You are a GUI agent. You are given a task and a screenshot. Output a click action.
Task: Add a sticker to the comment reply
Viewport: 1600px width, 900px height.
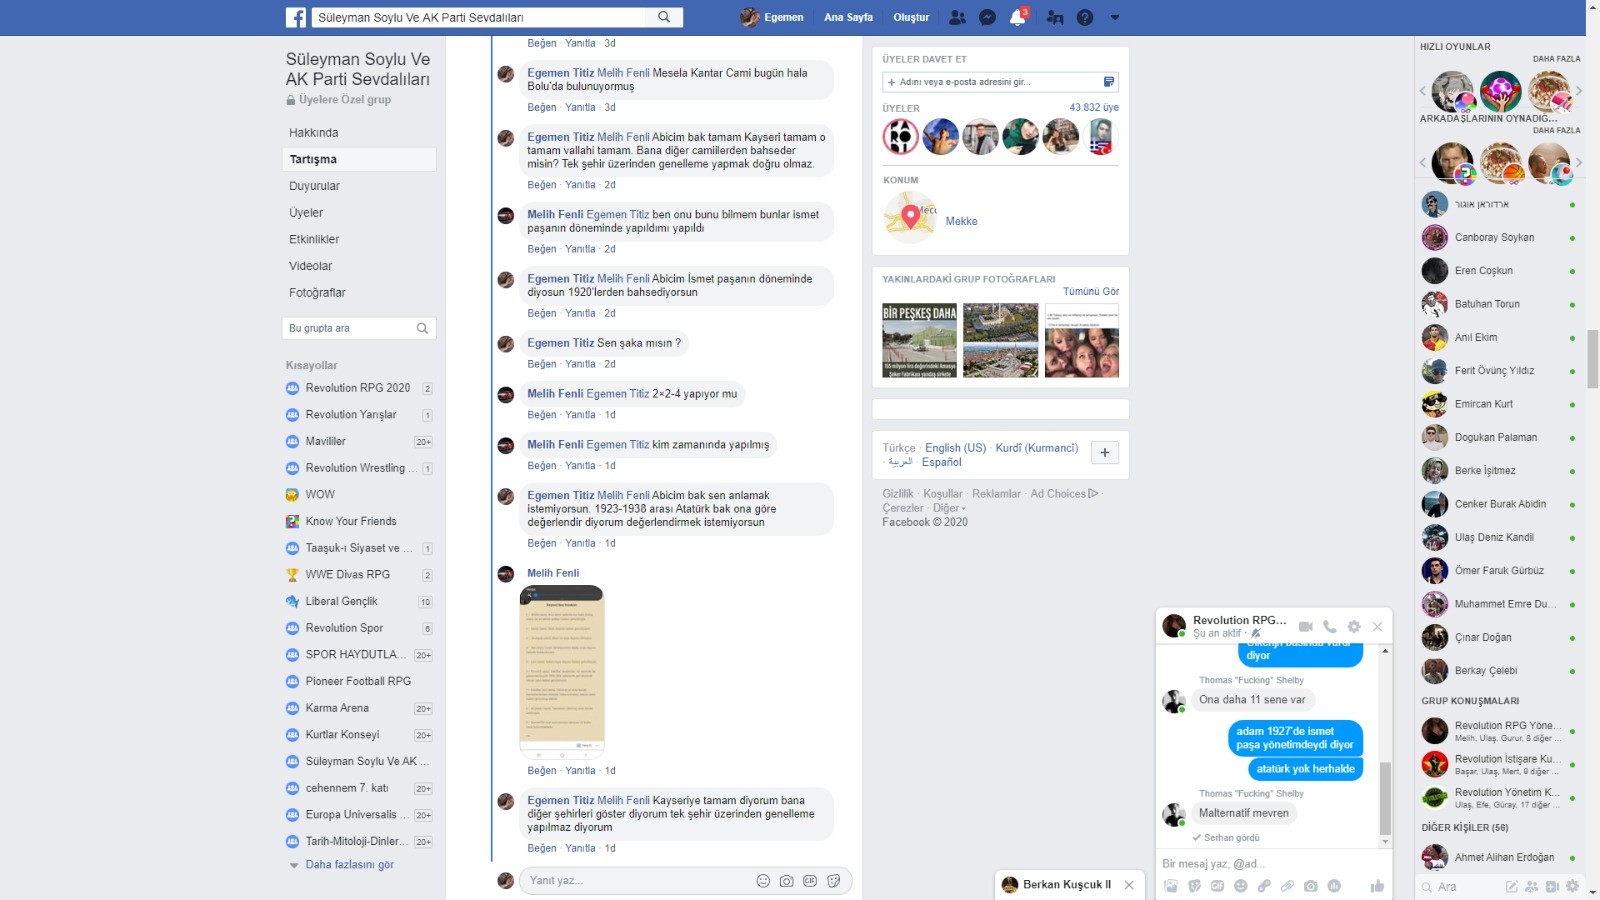pyautogui.click(x=834, y=881)
